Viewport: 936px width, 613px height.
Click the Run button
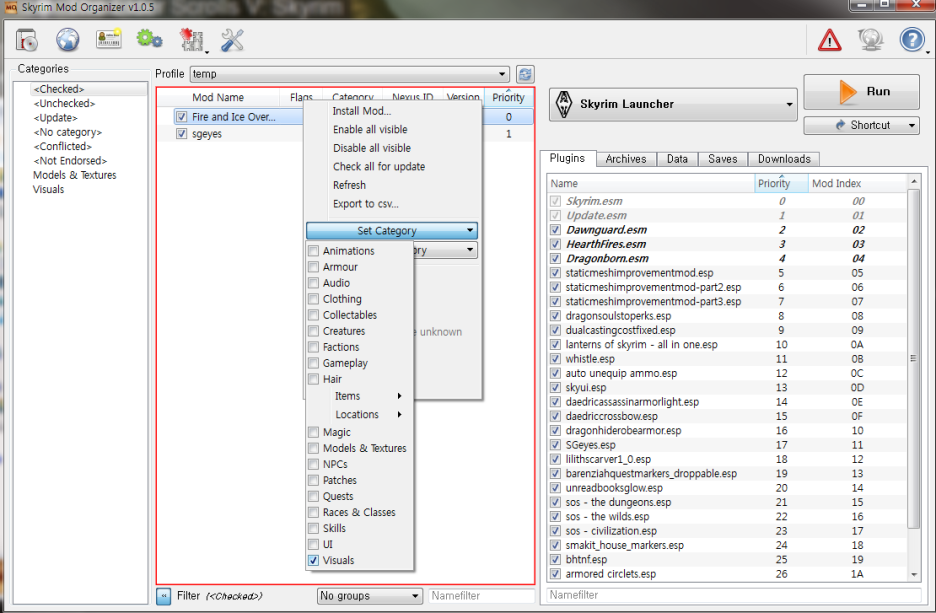861,91
